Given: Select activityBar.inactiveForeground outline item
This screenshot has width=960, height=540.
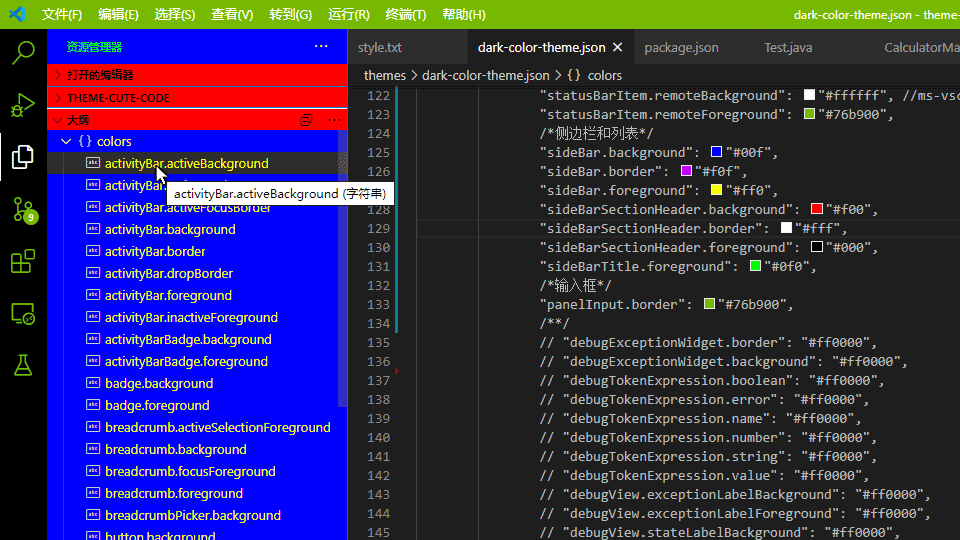Looking at the screenshot, I should point(192,317).
